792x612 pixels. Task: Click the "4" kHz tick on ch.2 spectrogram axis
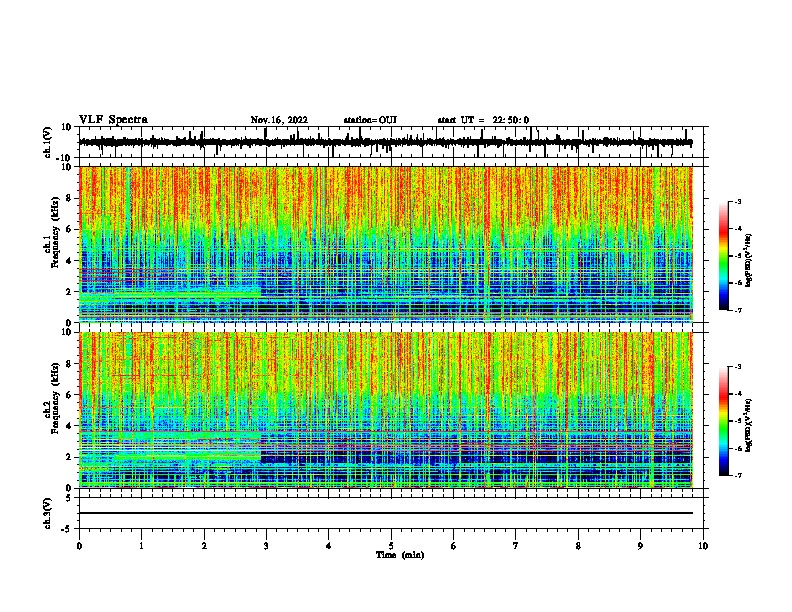[69, 426]
